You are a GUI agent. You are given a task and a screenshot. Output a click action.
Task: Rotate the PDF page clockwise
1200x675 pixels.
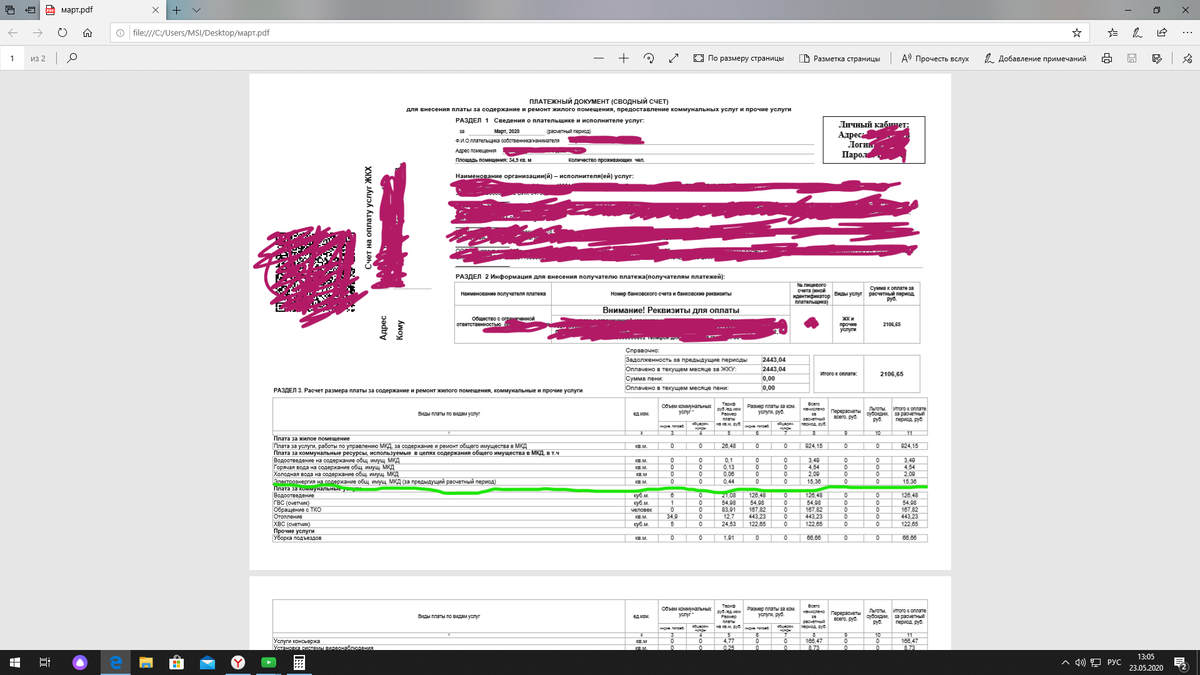click(x=649, y=59)
